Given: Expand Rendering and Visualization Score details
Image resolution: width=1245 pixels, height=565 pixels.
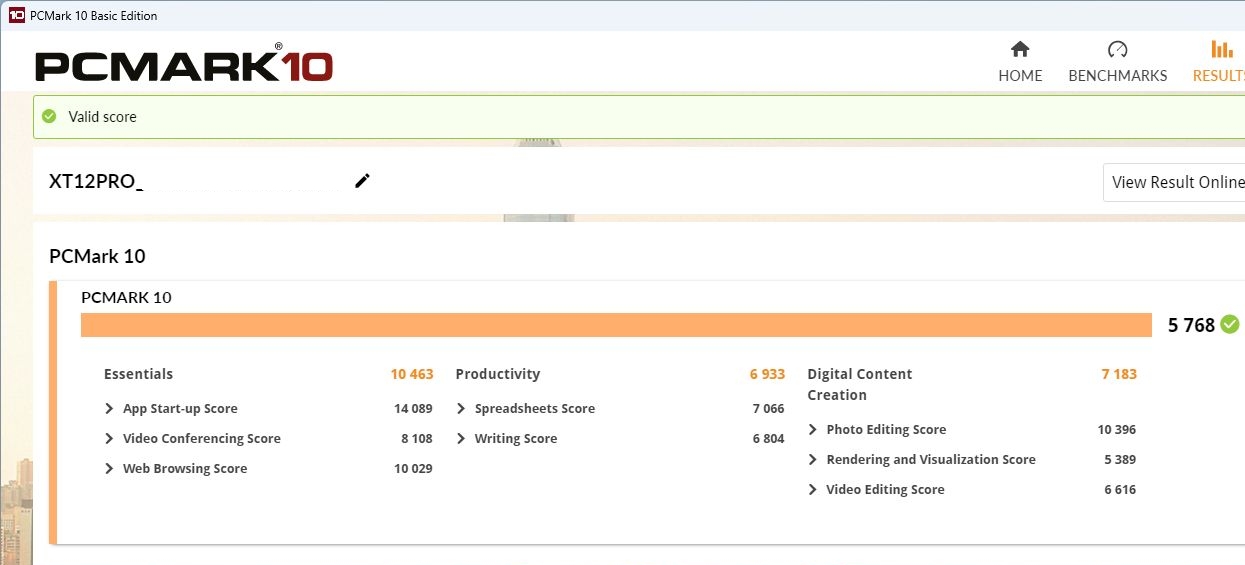Looking at the screenshot, I should pyautogui.click(x=813, y=459).
